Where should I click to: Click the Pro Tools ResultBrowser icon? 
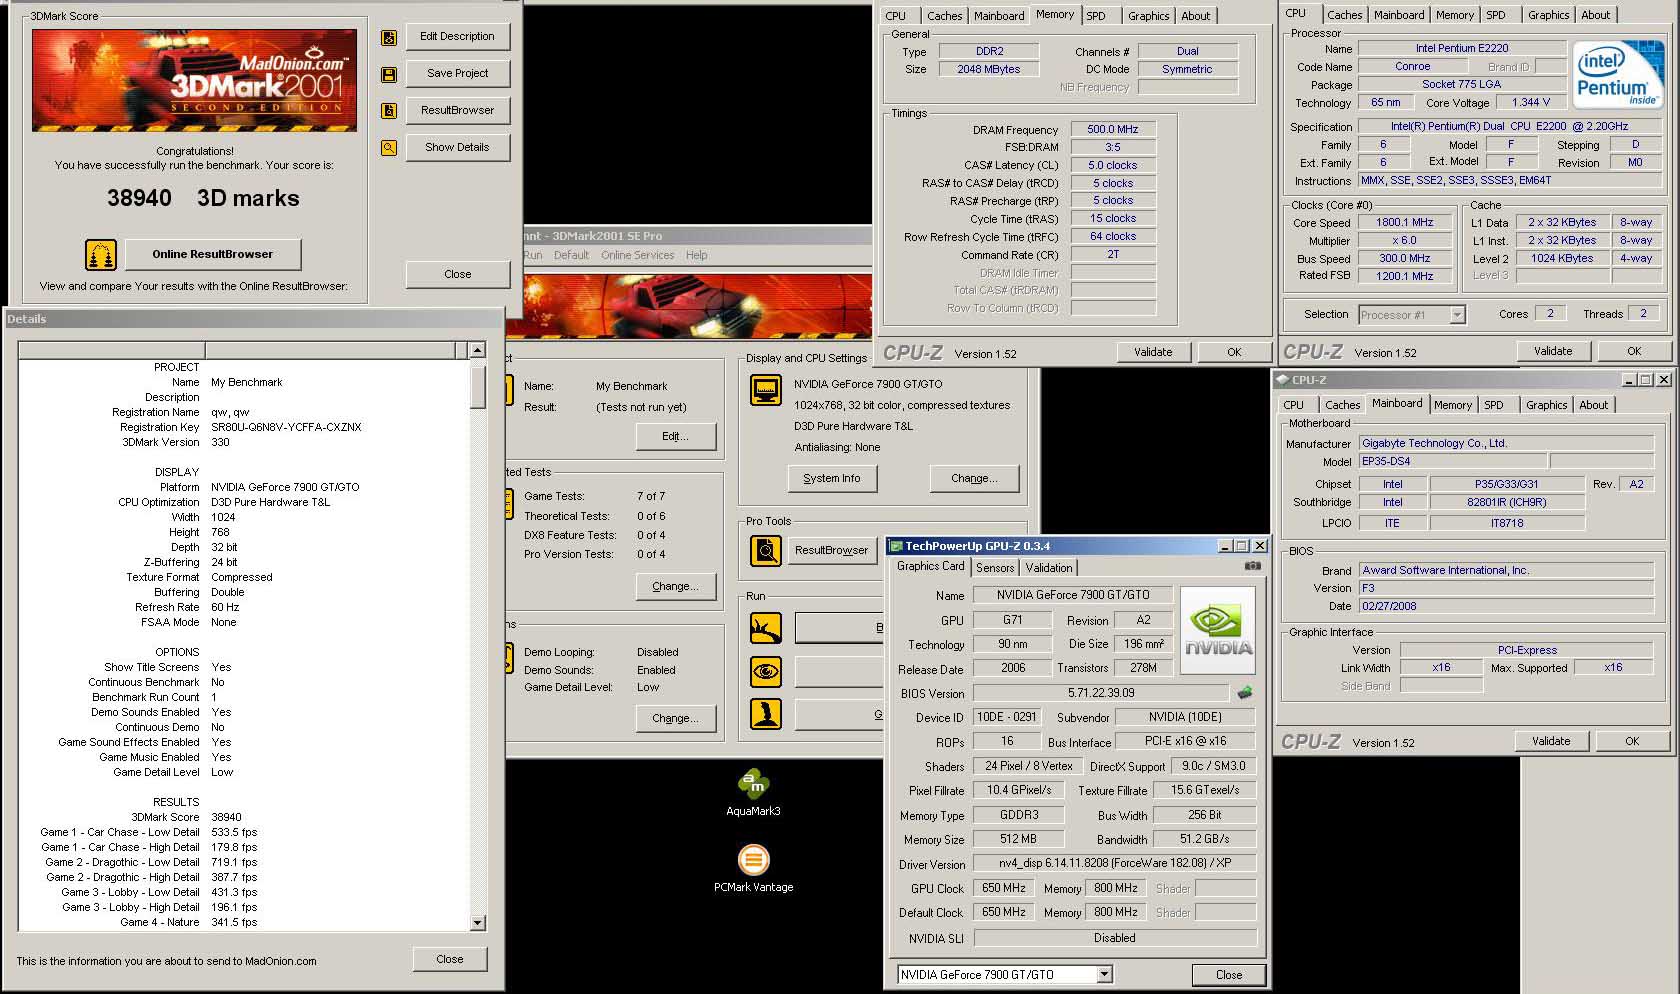766,550
